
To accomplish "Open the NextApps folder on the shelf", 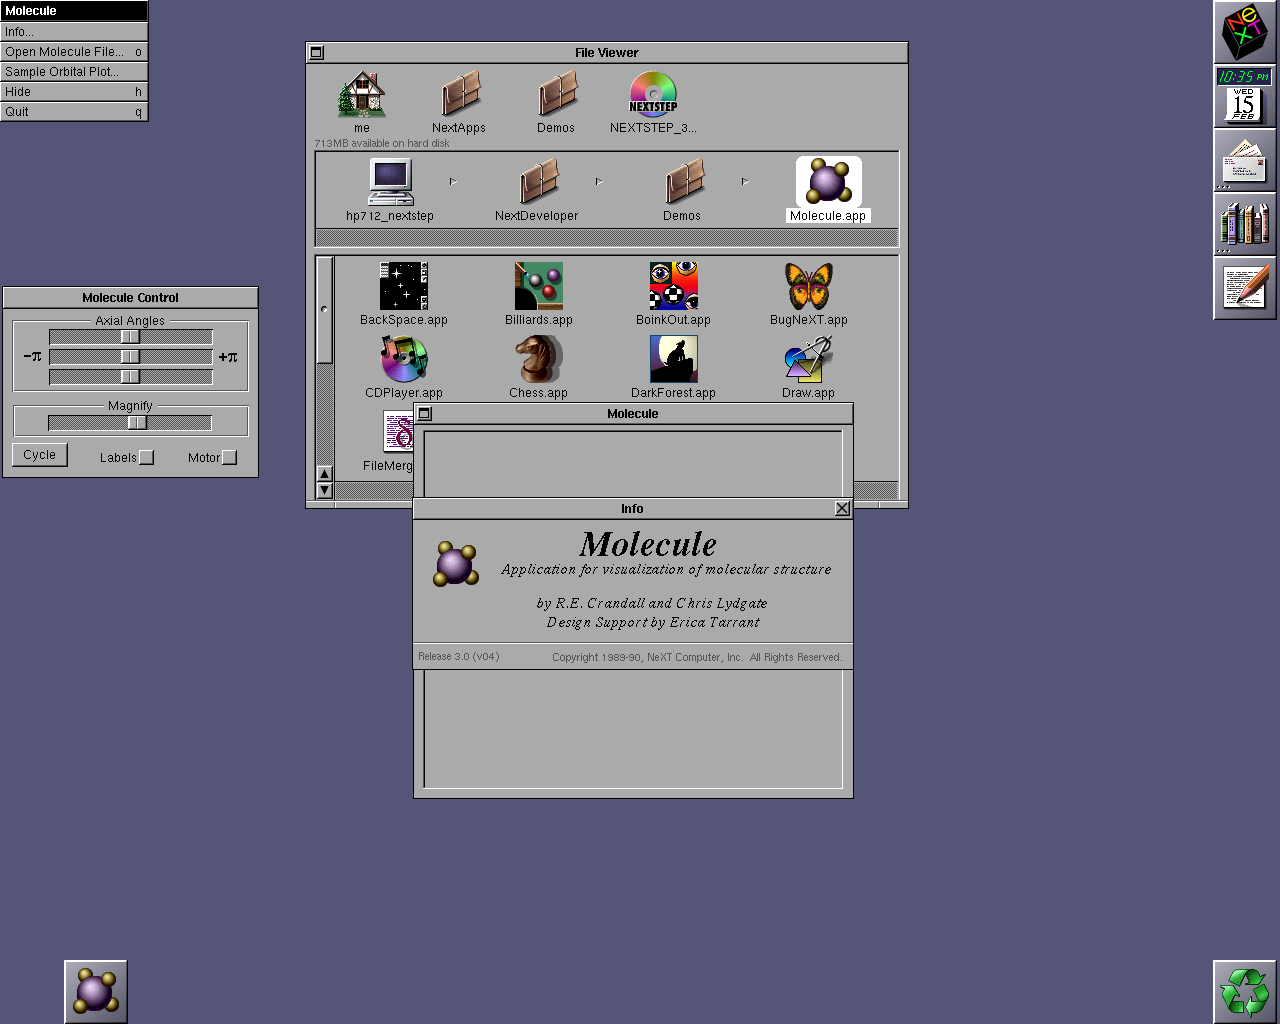I will (459, 95).
